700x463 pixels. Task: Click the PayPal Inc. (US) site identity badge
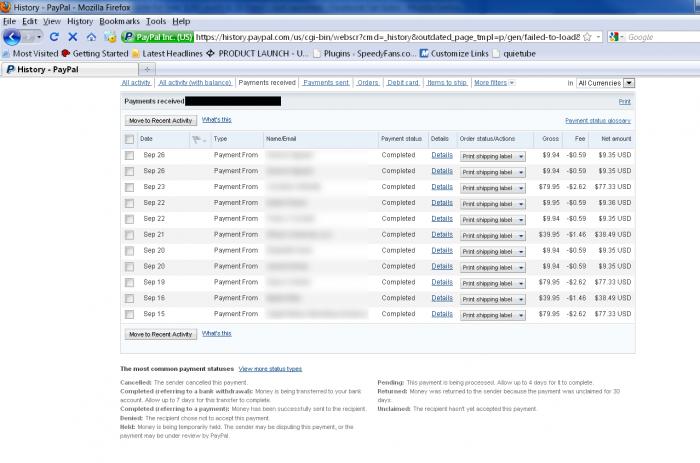[158, 37]
